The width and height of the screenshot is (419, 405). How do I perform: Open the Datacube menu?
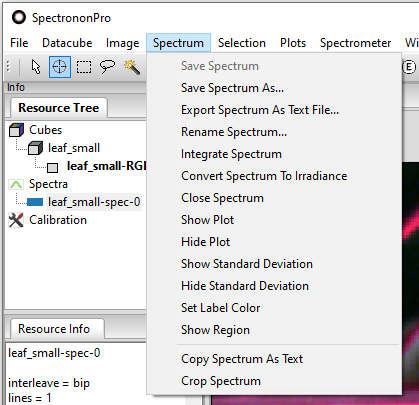67,43
